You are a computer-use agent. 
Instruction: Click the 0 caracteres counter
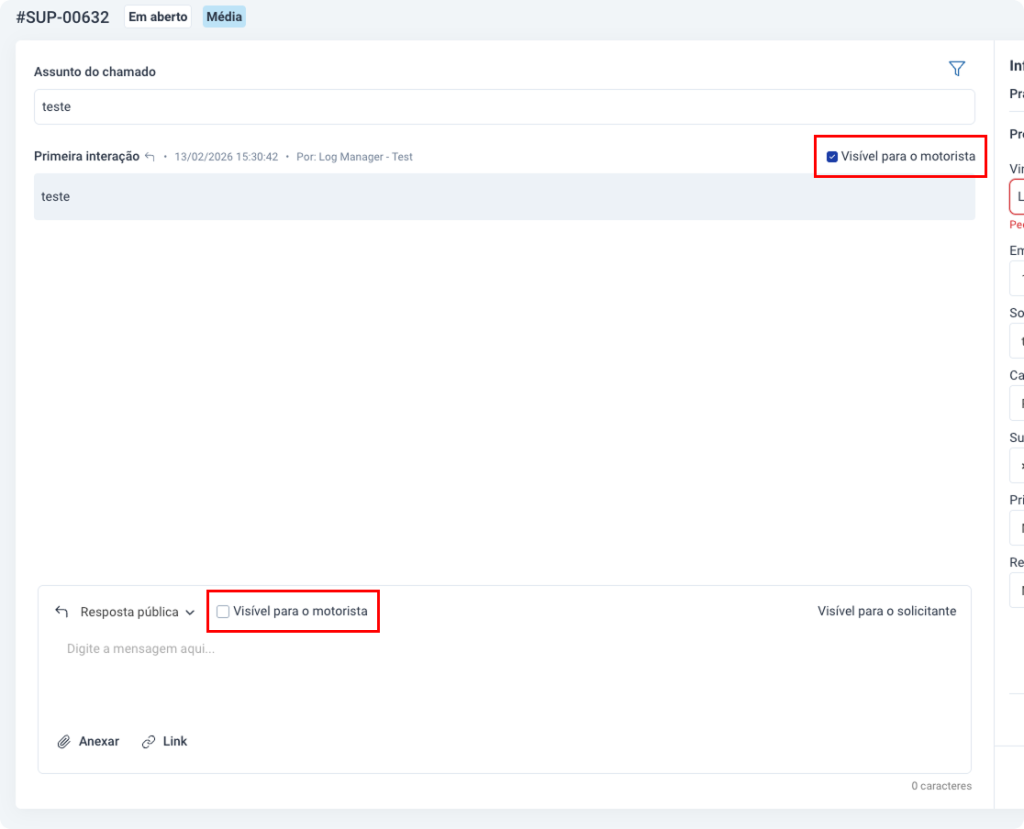tap(941, 786)
